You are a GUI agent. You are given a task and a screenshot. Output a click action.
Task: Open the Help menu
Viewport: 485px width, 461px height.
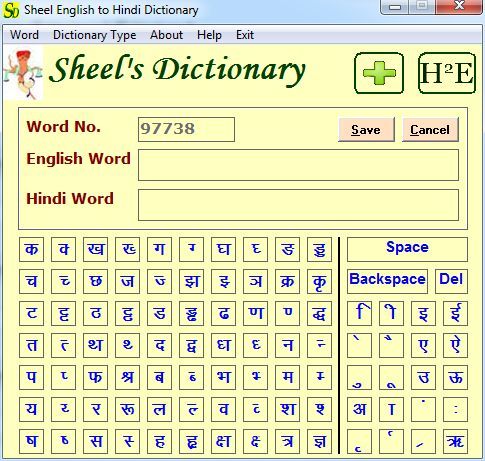[x=209, y=35]
